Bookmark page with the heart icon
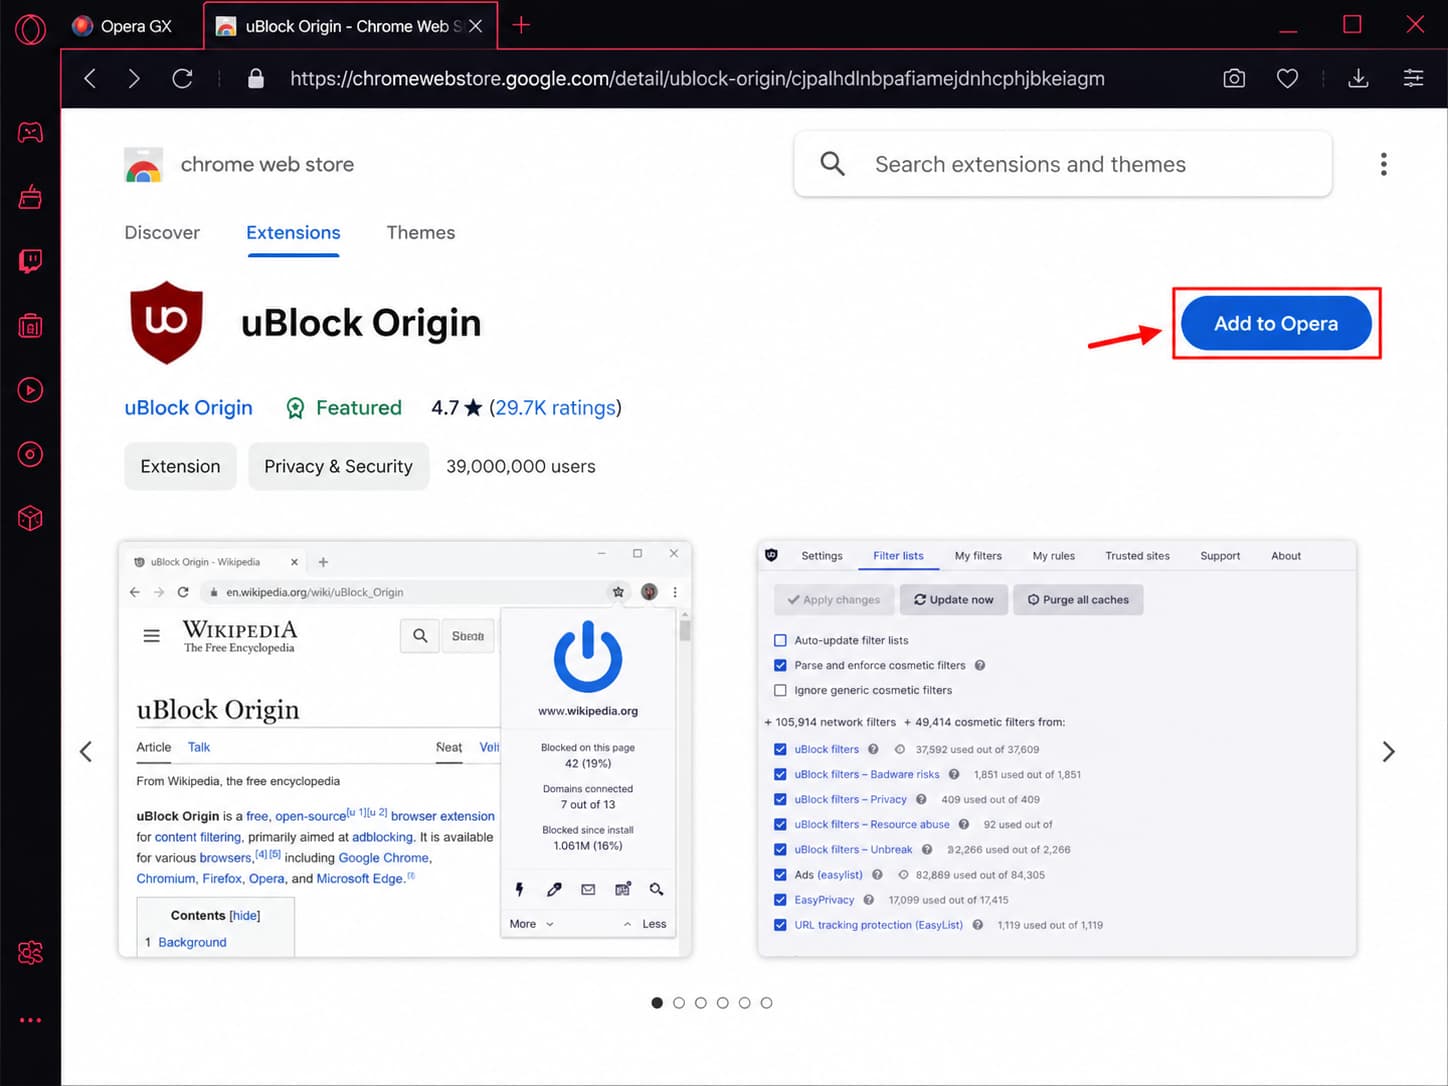The width and height of the screenshot is (1448, 1086). [1287, 78]
